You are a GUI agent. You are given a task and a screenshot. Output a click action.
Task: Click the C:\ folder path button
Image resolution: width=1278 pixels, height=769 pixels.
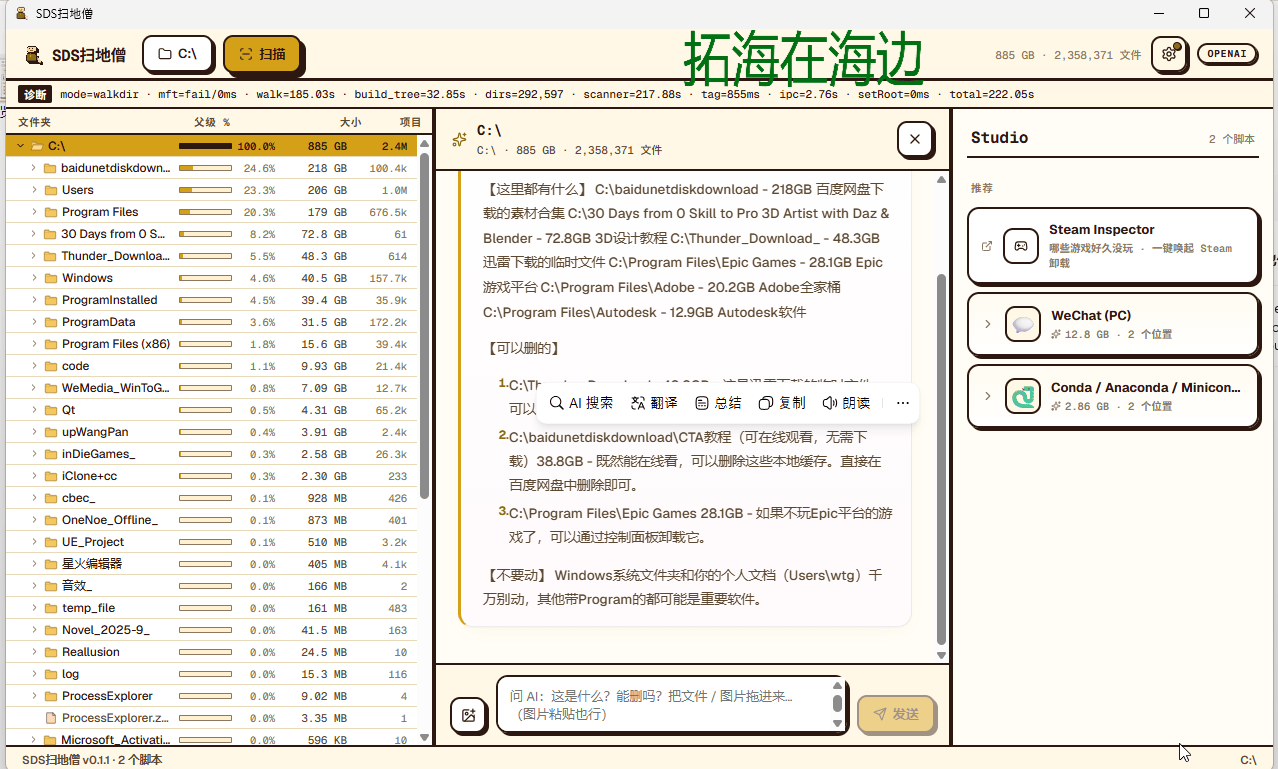coord(178,54)
